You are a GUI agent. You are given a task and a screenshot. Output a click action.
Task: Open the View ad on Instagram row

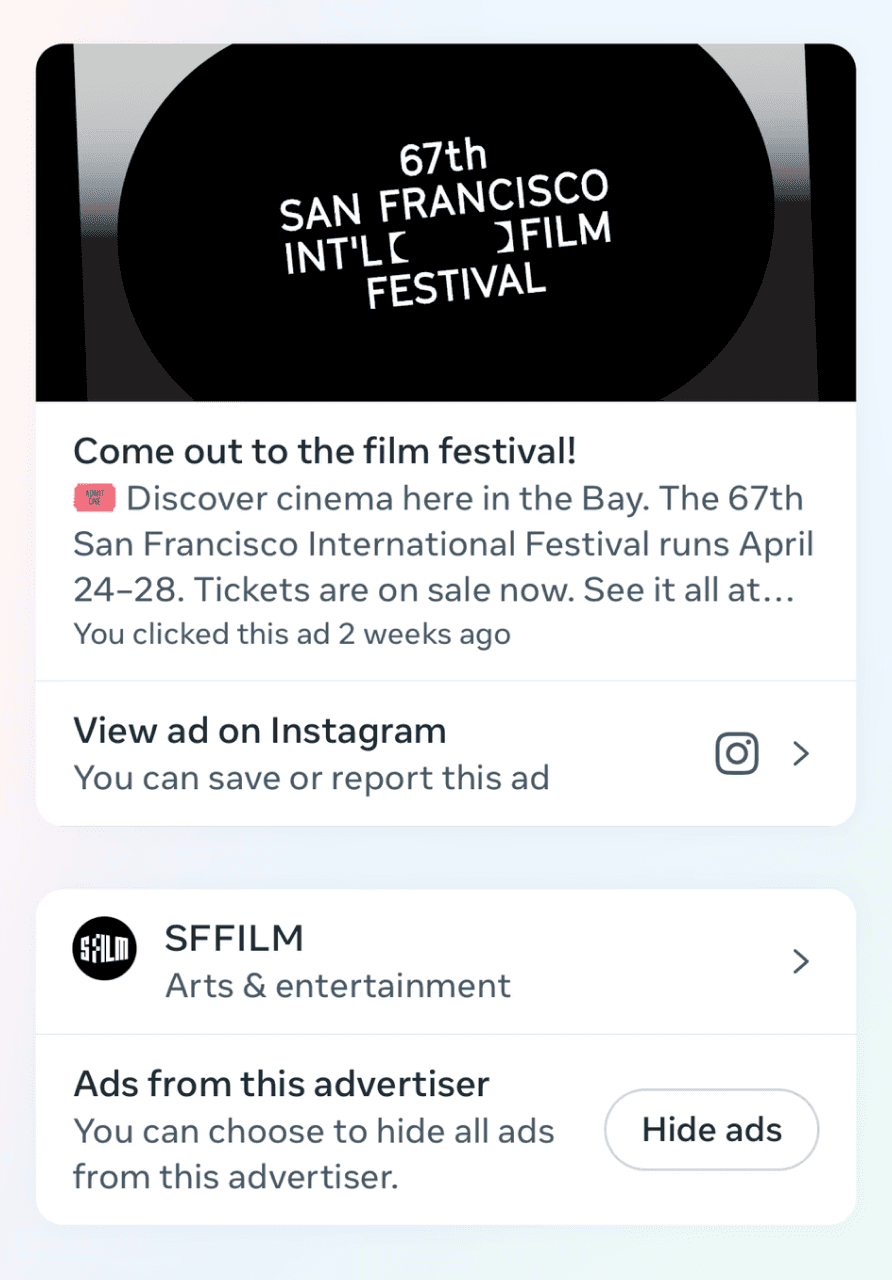[x=446, y=753]
